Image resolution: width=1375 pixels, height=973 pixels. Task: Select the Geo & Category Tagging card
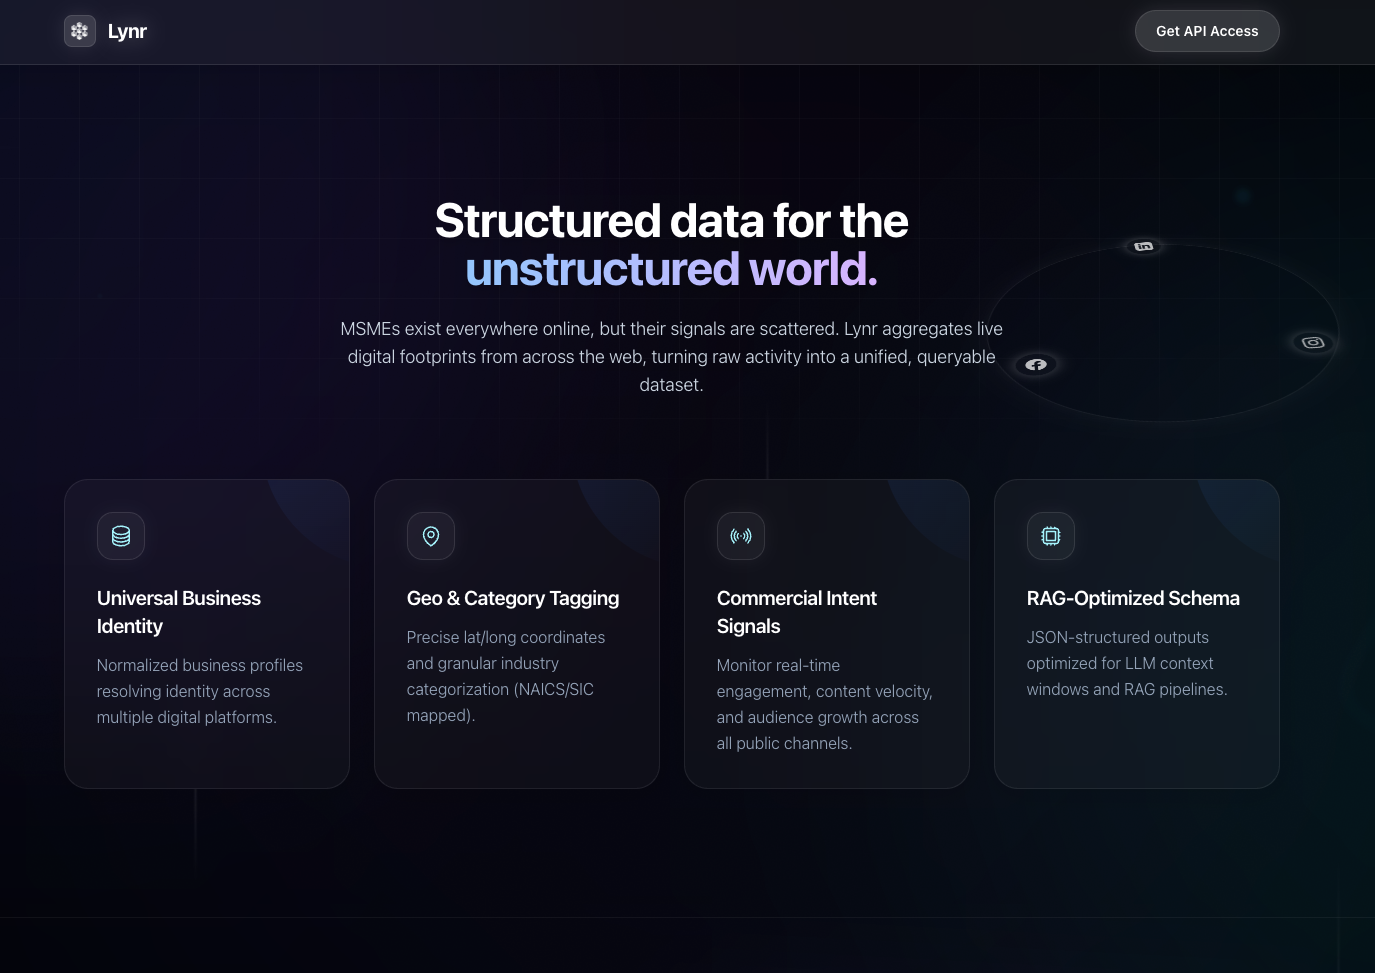[516, 633]
